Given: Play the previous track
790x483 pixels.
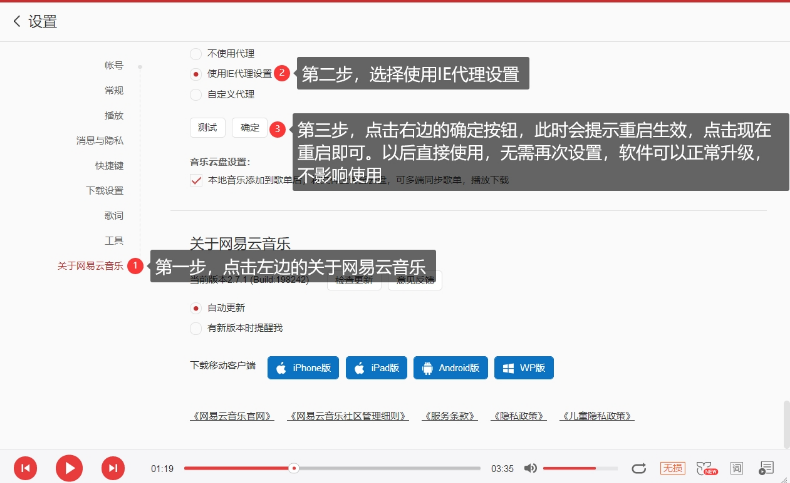Looking at the screenshot, I should (25, 468).
